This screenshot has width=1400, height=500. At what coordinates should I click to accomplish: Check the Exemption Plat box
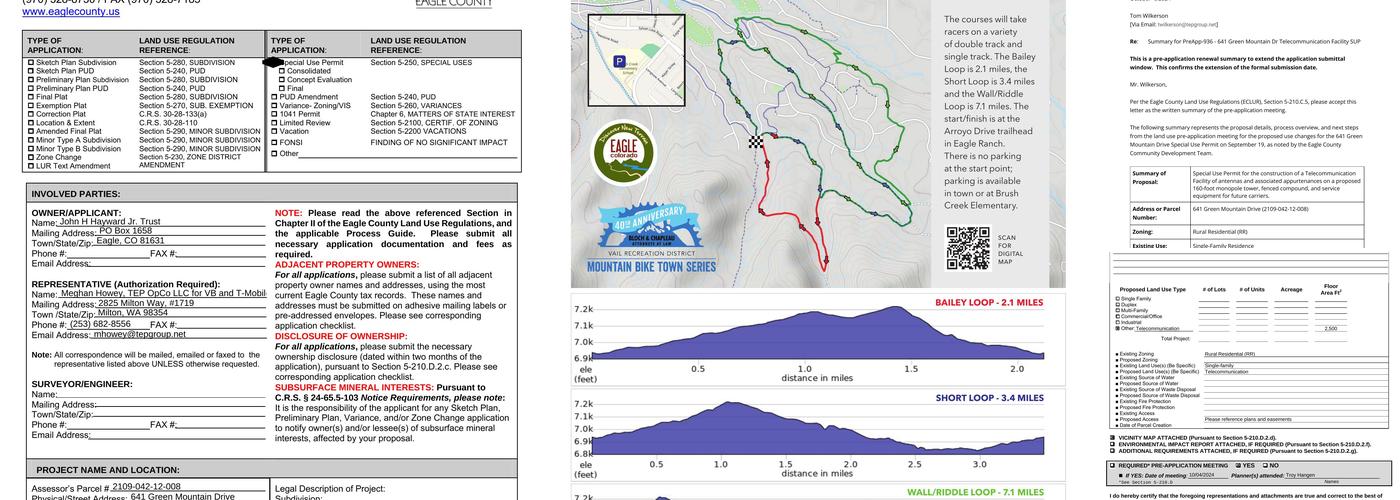pos(31,105)
